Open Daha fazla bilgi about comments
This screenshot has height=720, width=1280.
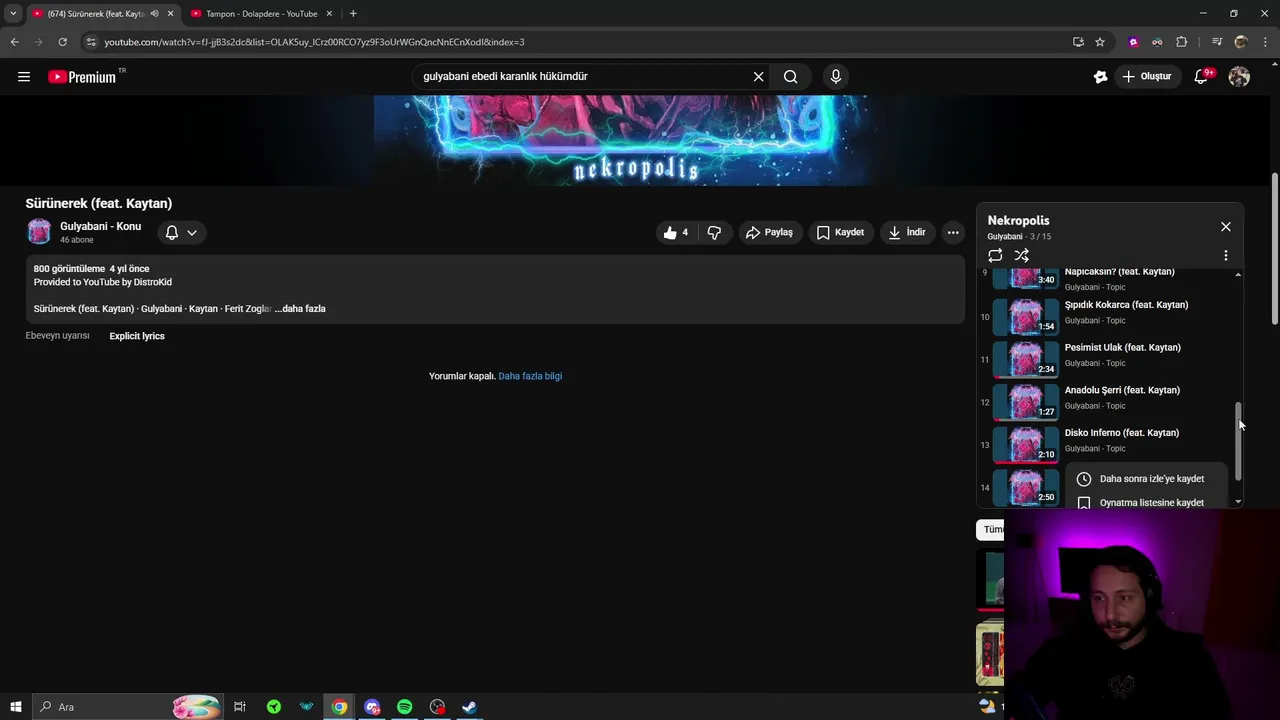[530, 376]
